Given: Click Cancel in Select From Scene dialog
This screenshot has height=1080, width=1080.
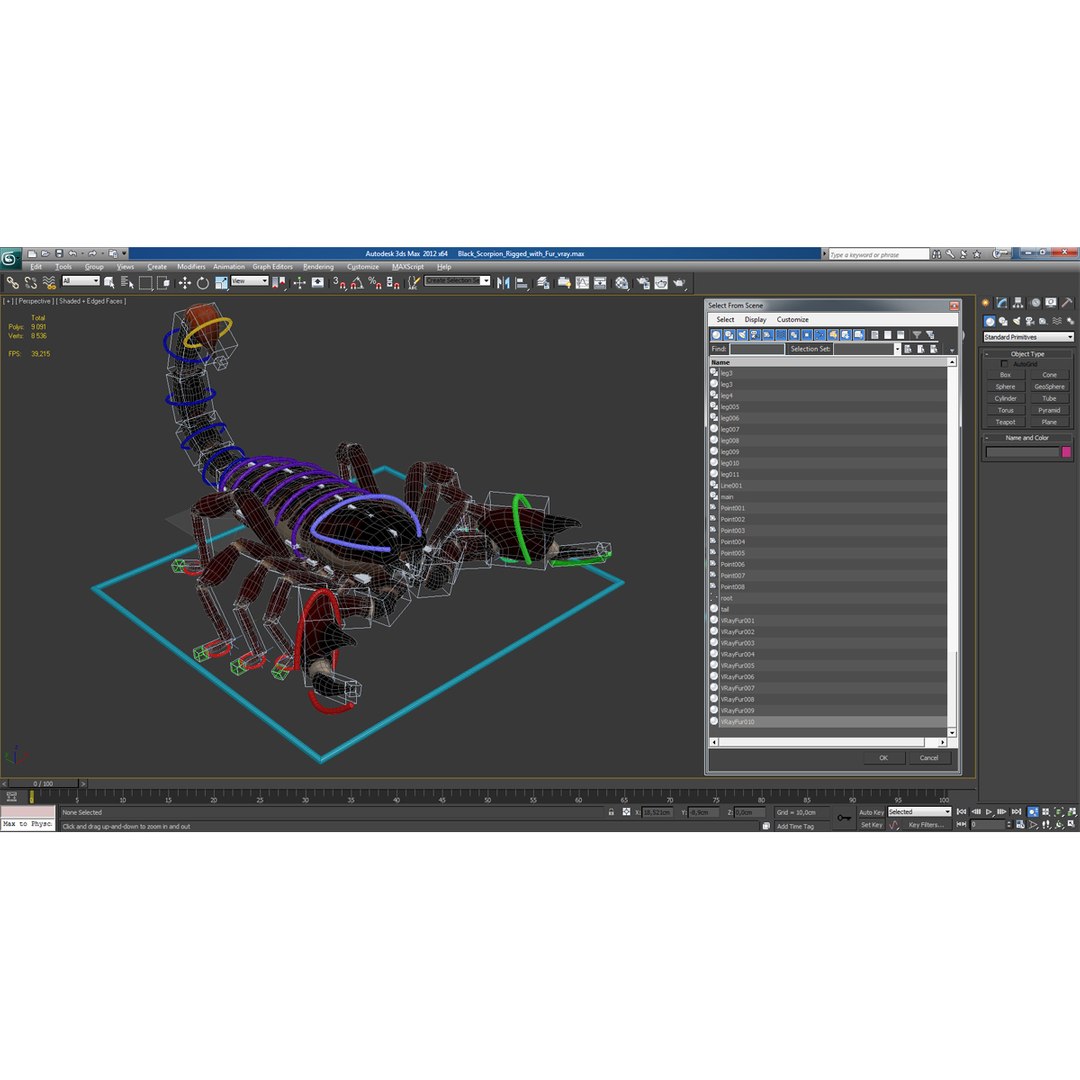Looking at the screenshot, I should [929, 758].
